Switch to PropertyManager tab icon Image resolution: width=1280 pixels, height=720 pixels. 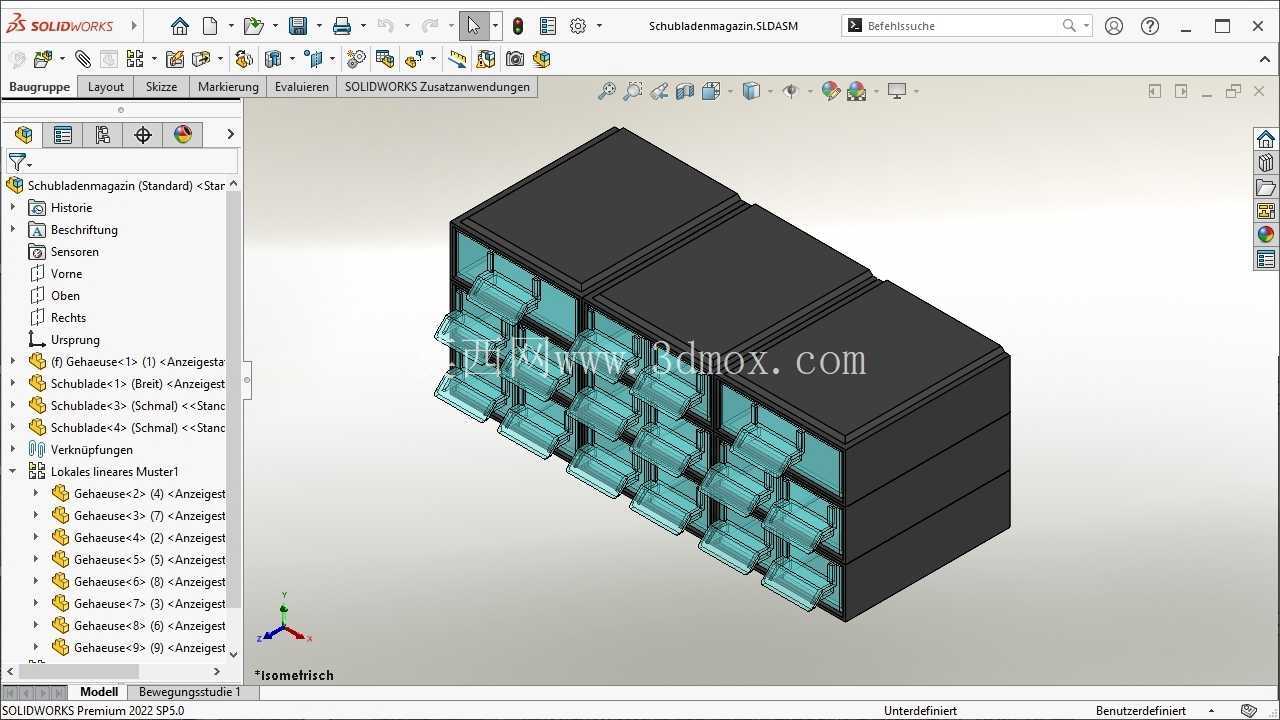(63, 134)
